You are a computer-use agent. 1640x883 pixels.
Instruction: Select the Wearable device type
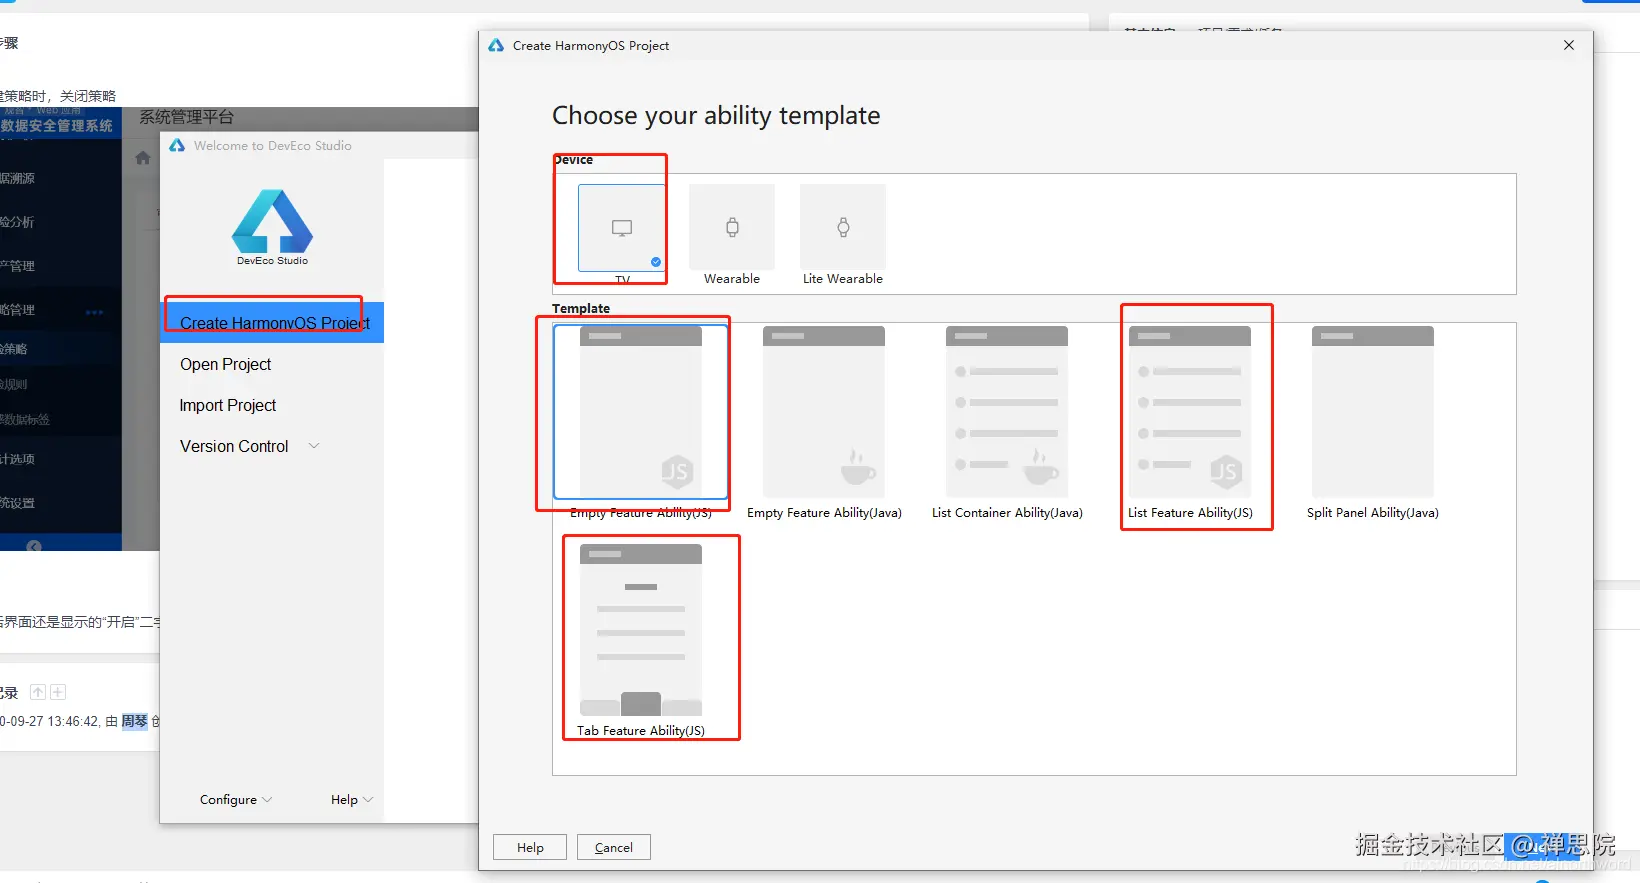(732, 228)
